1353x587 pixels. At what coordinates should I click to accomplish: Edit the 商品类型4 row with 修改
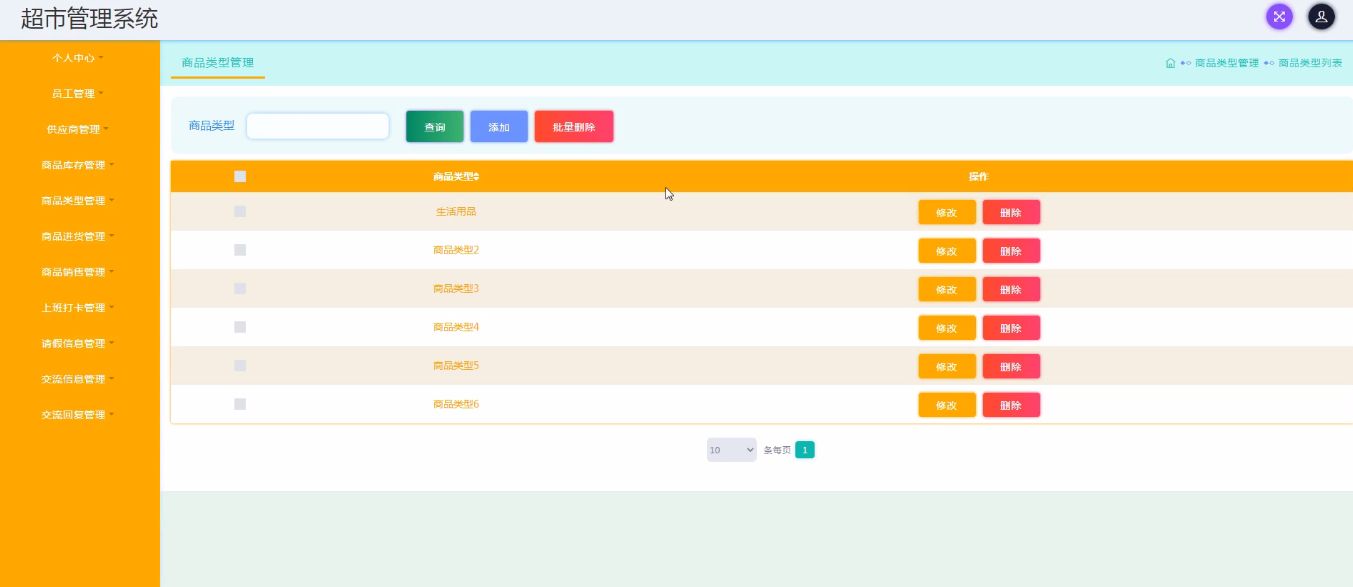947,328
